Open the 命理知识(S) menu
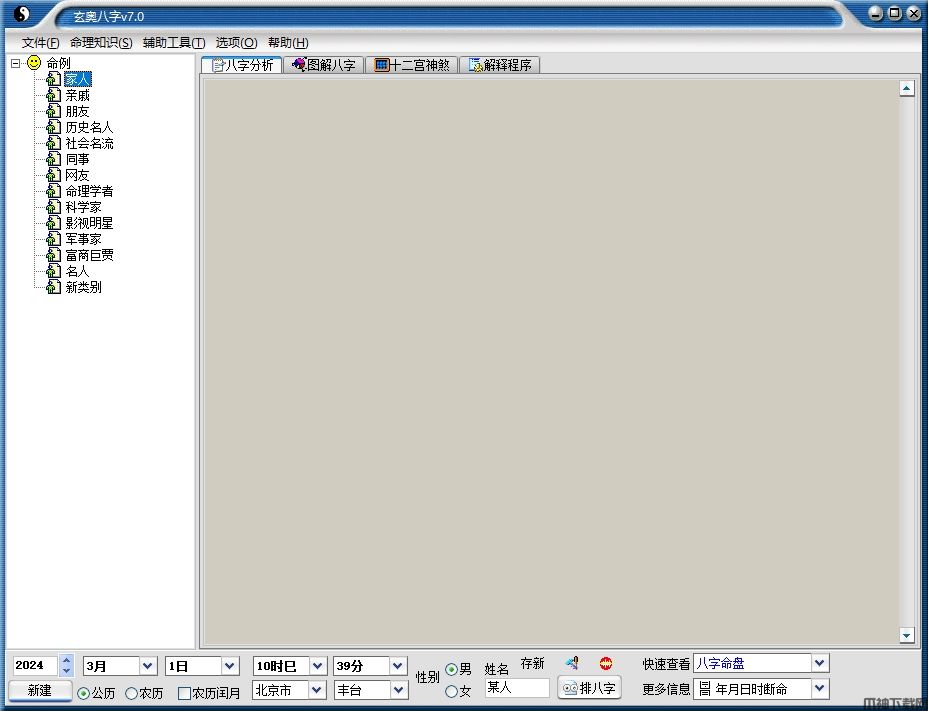 pos(101,43)
